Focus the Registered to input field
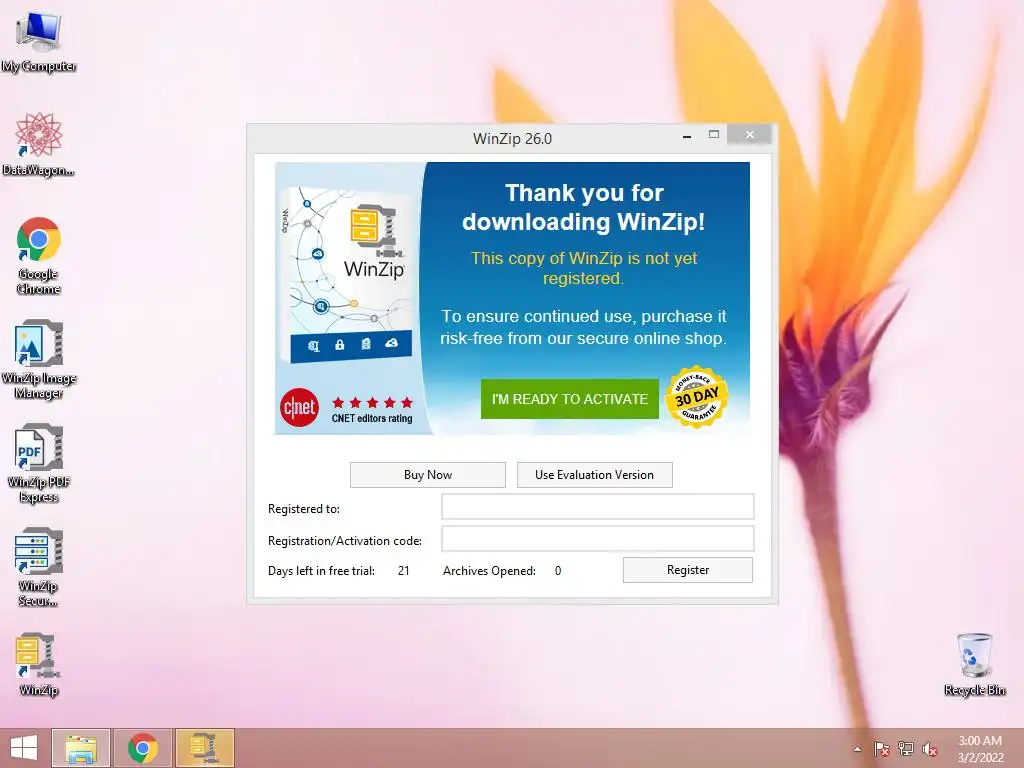 [598, 507]
